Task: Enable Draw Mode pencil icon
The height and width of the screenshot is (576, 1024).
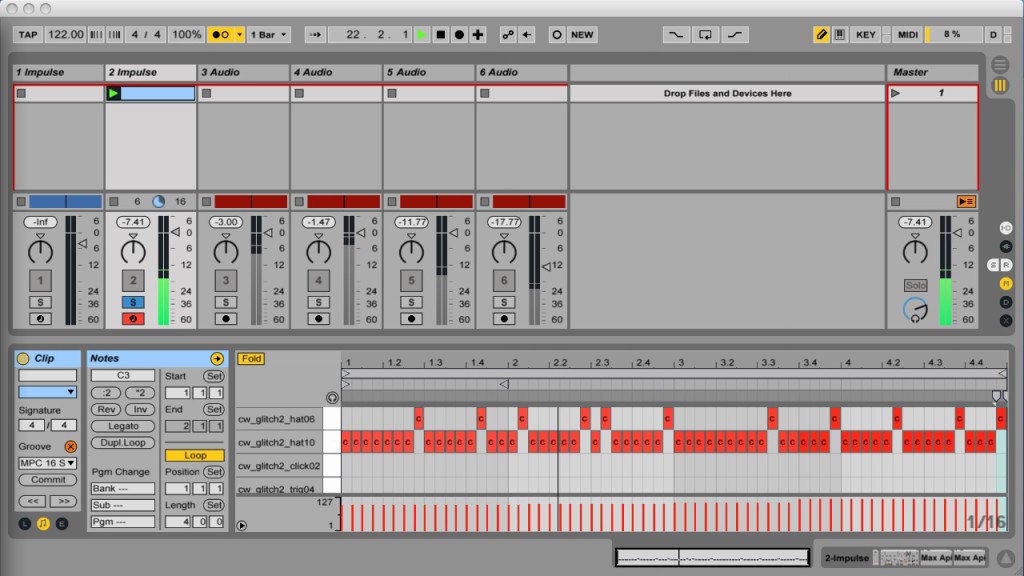Action: (821, 34)
